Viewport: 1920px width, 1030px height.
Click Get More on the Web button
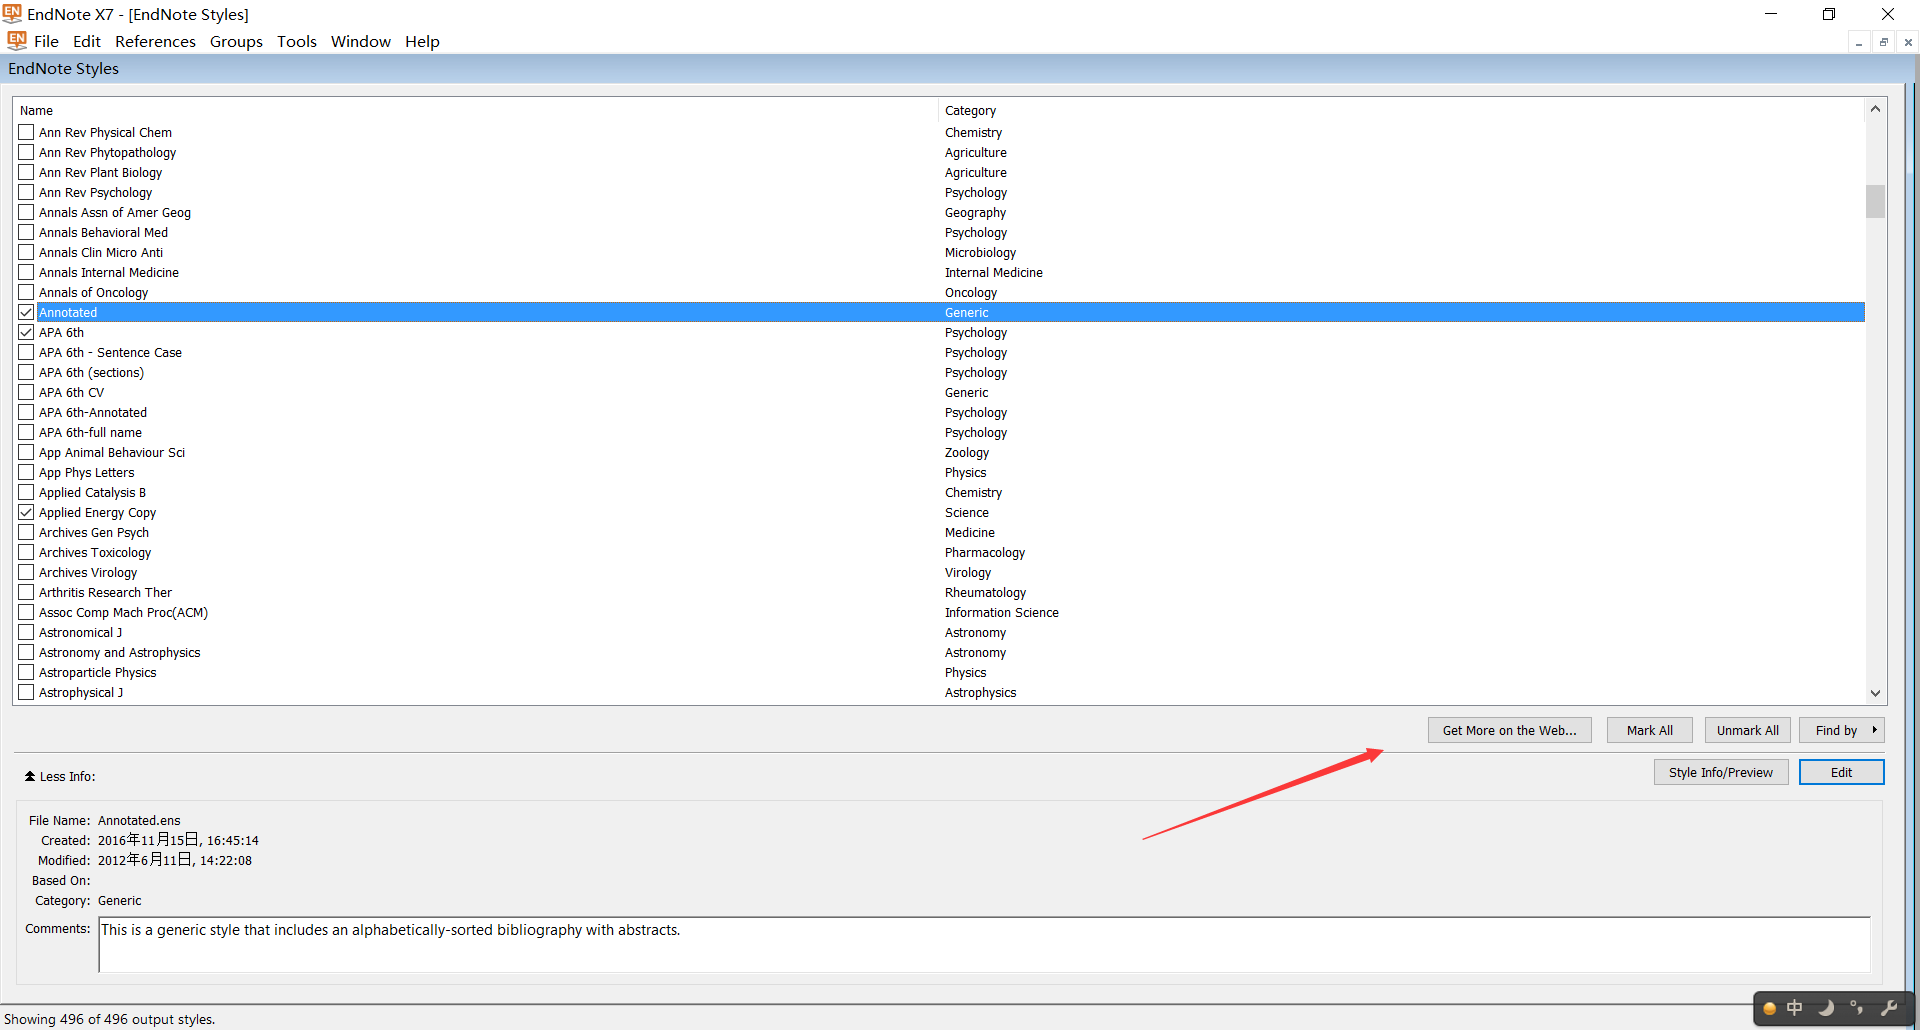click(1510, 730)
